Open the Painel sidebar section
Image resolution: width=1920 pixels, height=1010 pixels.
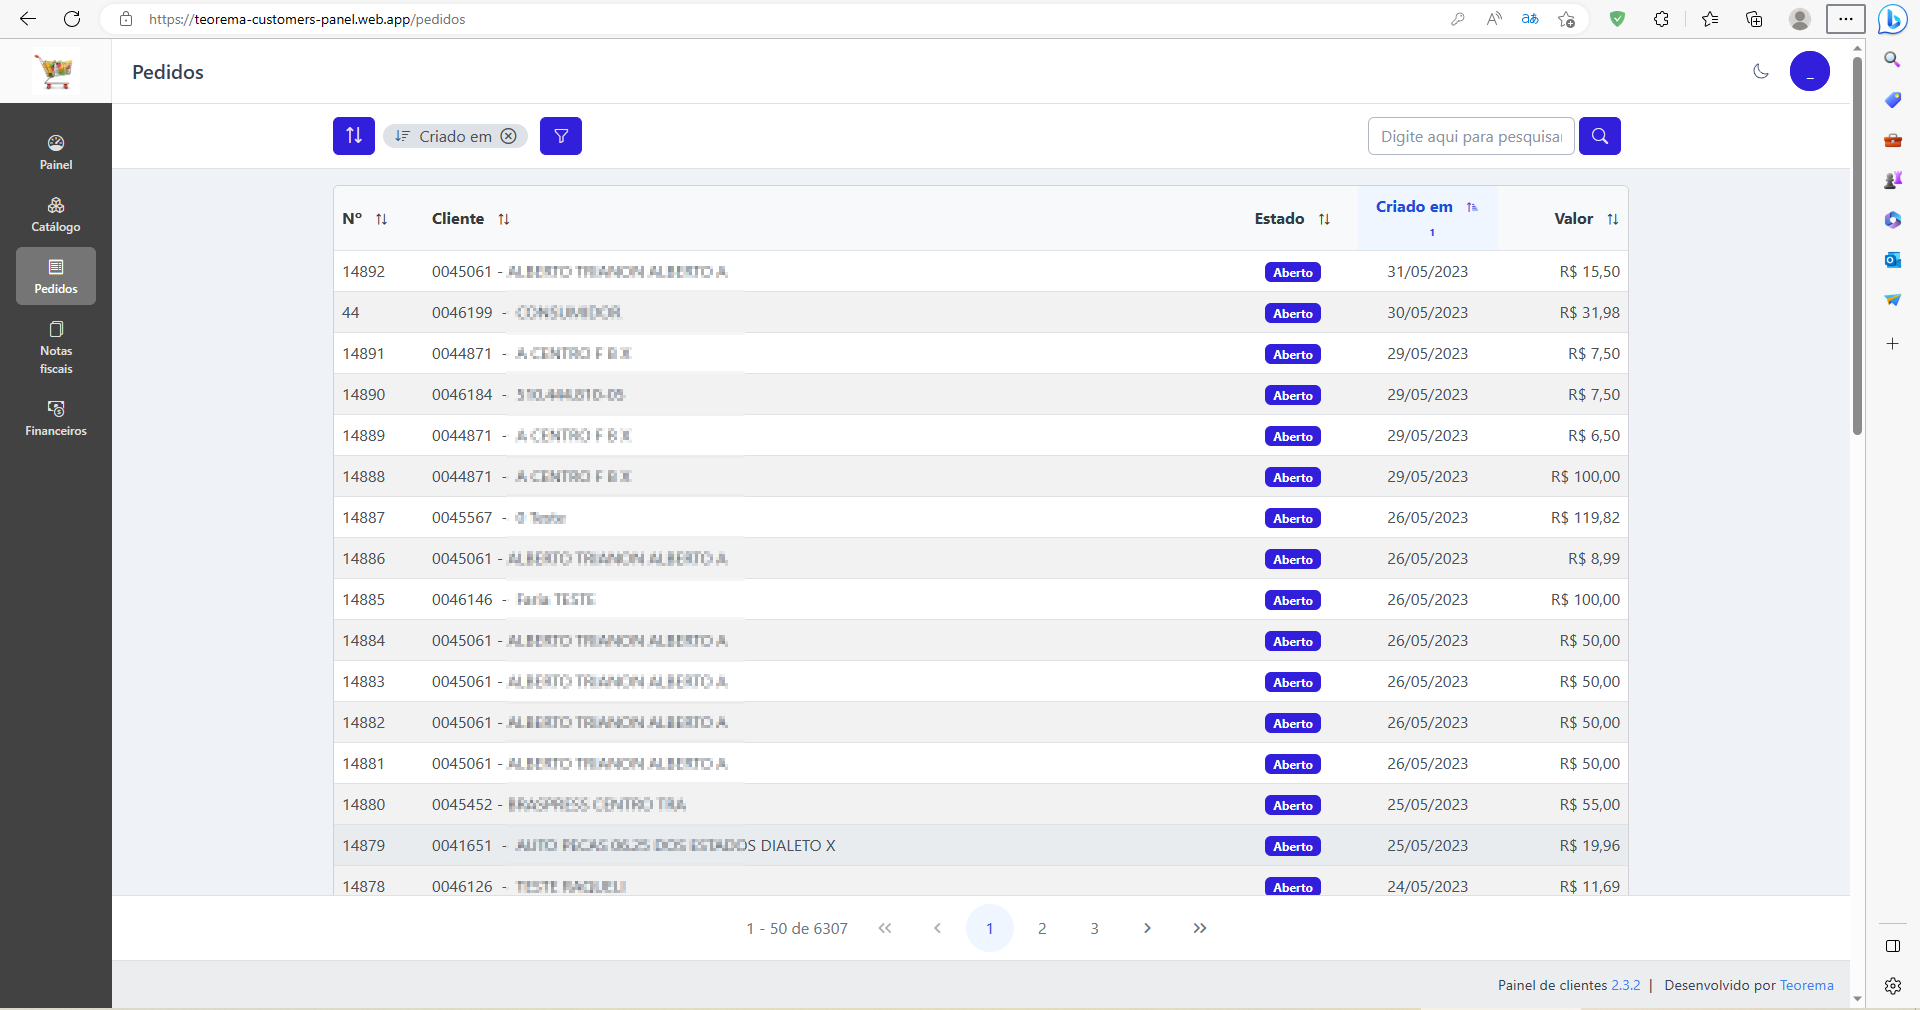click(x=56, y=152)
